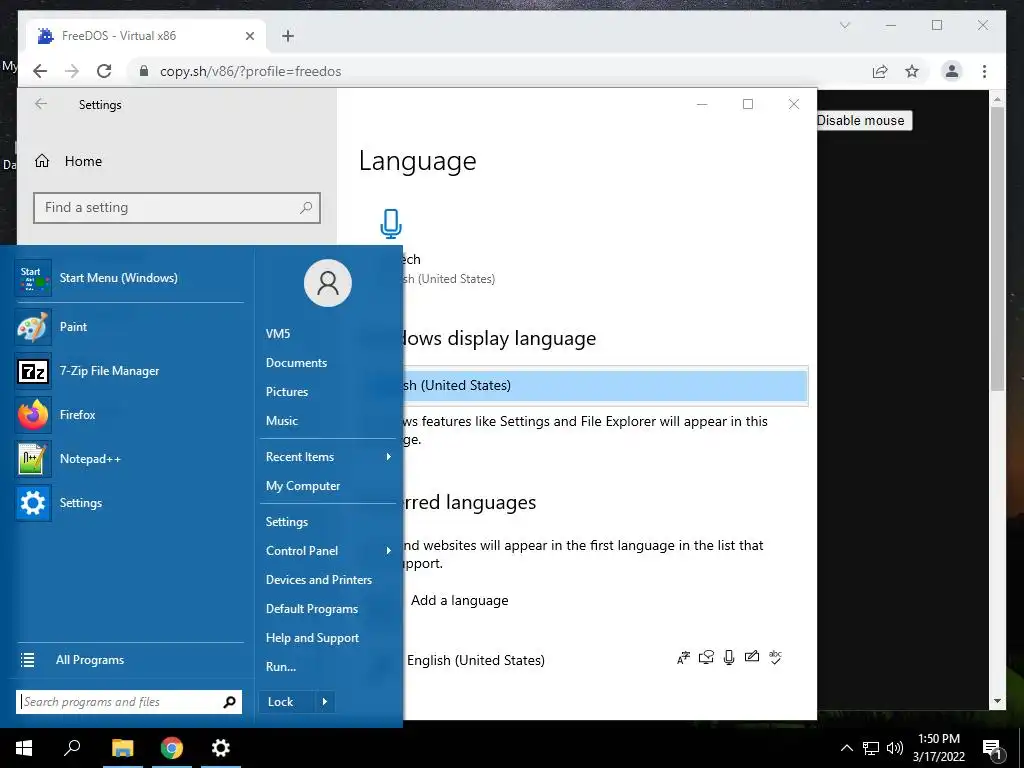Open the Run... dialog
The height and width of the screenshot is (768, 1024).
coord(281,667)
